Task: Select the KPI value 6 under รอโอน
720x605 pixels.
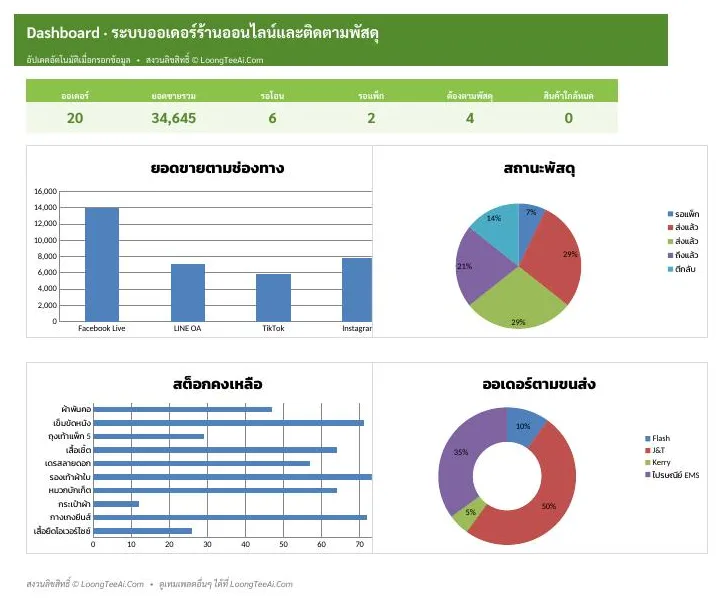Action: [272, 118]
